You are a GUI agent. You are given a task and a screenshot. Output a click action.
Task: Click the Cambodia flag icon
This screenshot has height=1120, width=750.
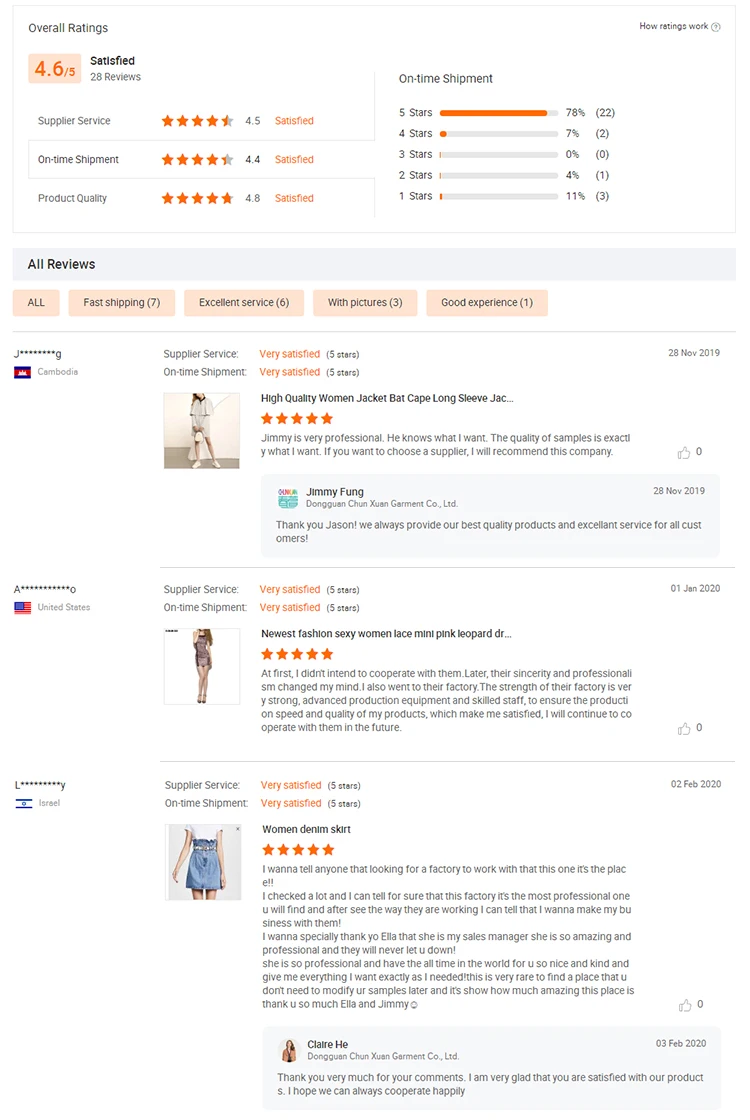coord(22,372)
